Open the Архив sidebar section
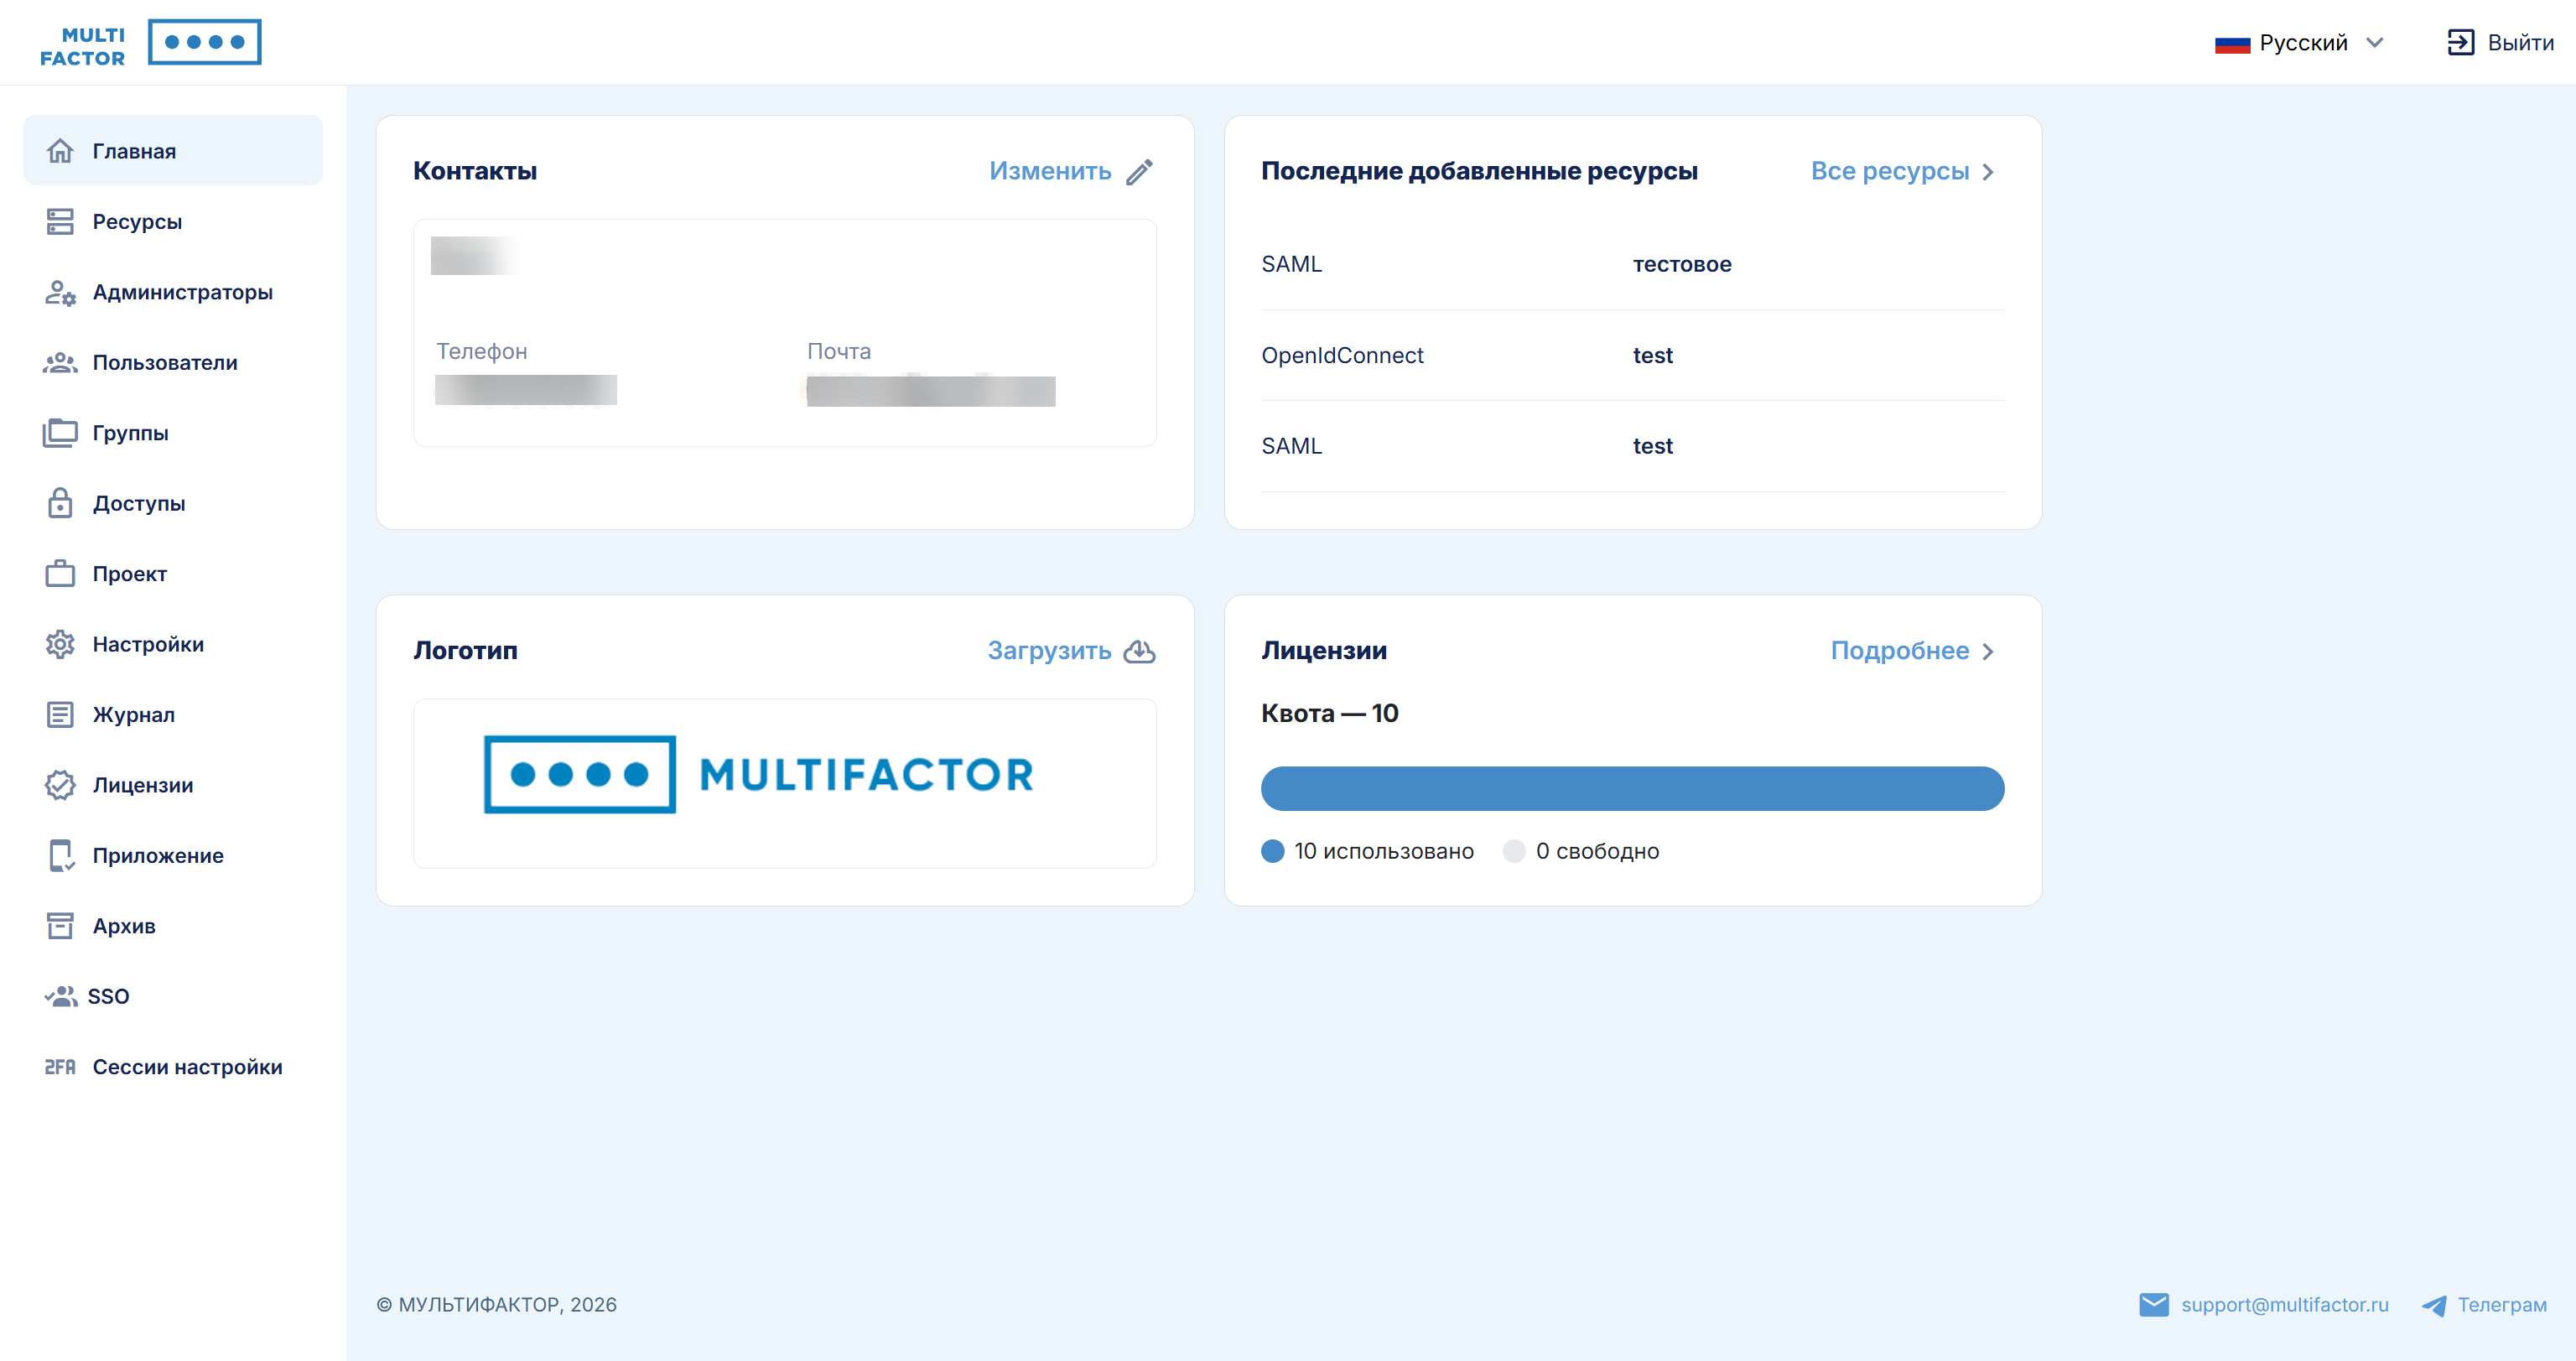 pos(124,926)
